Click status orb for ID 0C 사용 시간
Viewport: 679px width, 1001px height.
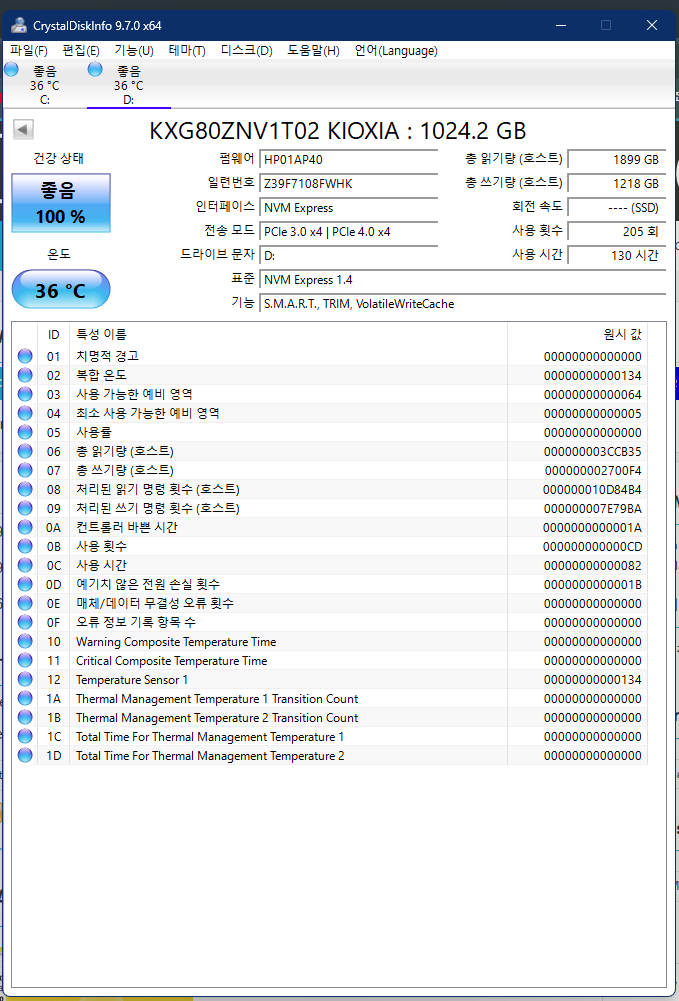25,565
